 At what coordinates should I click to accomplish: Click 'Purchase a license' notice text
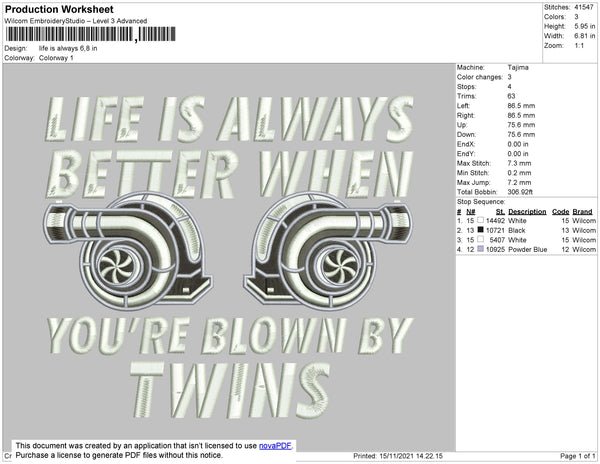[x=45, y=455]
